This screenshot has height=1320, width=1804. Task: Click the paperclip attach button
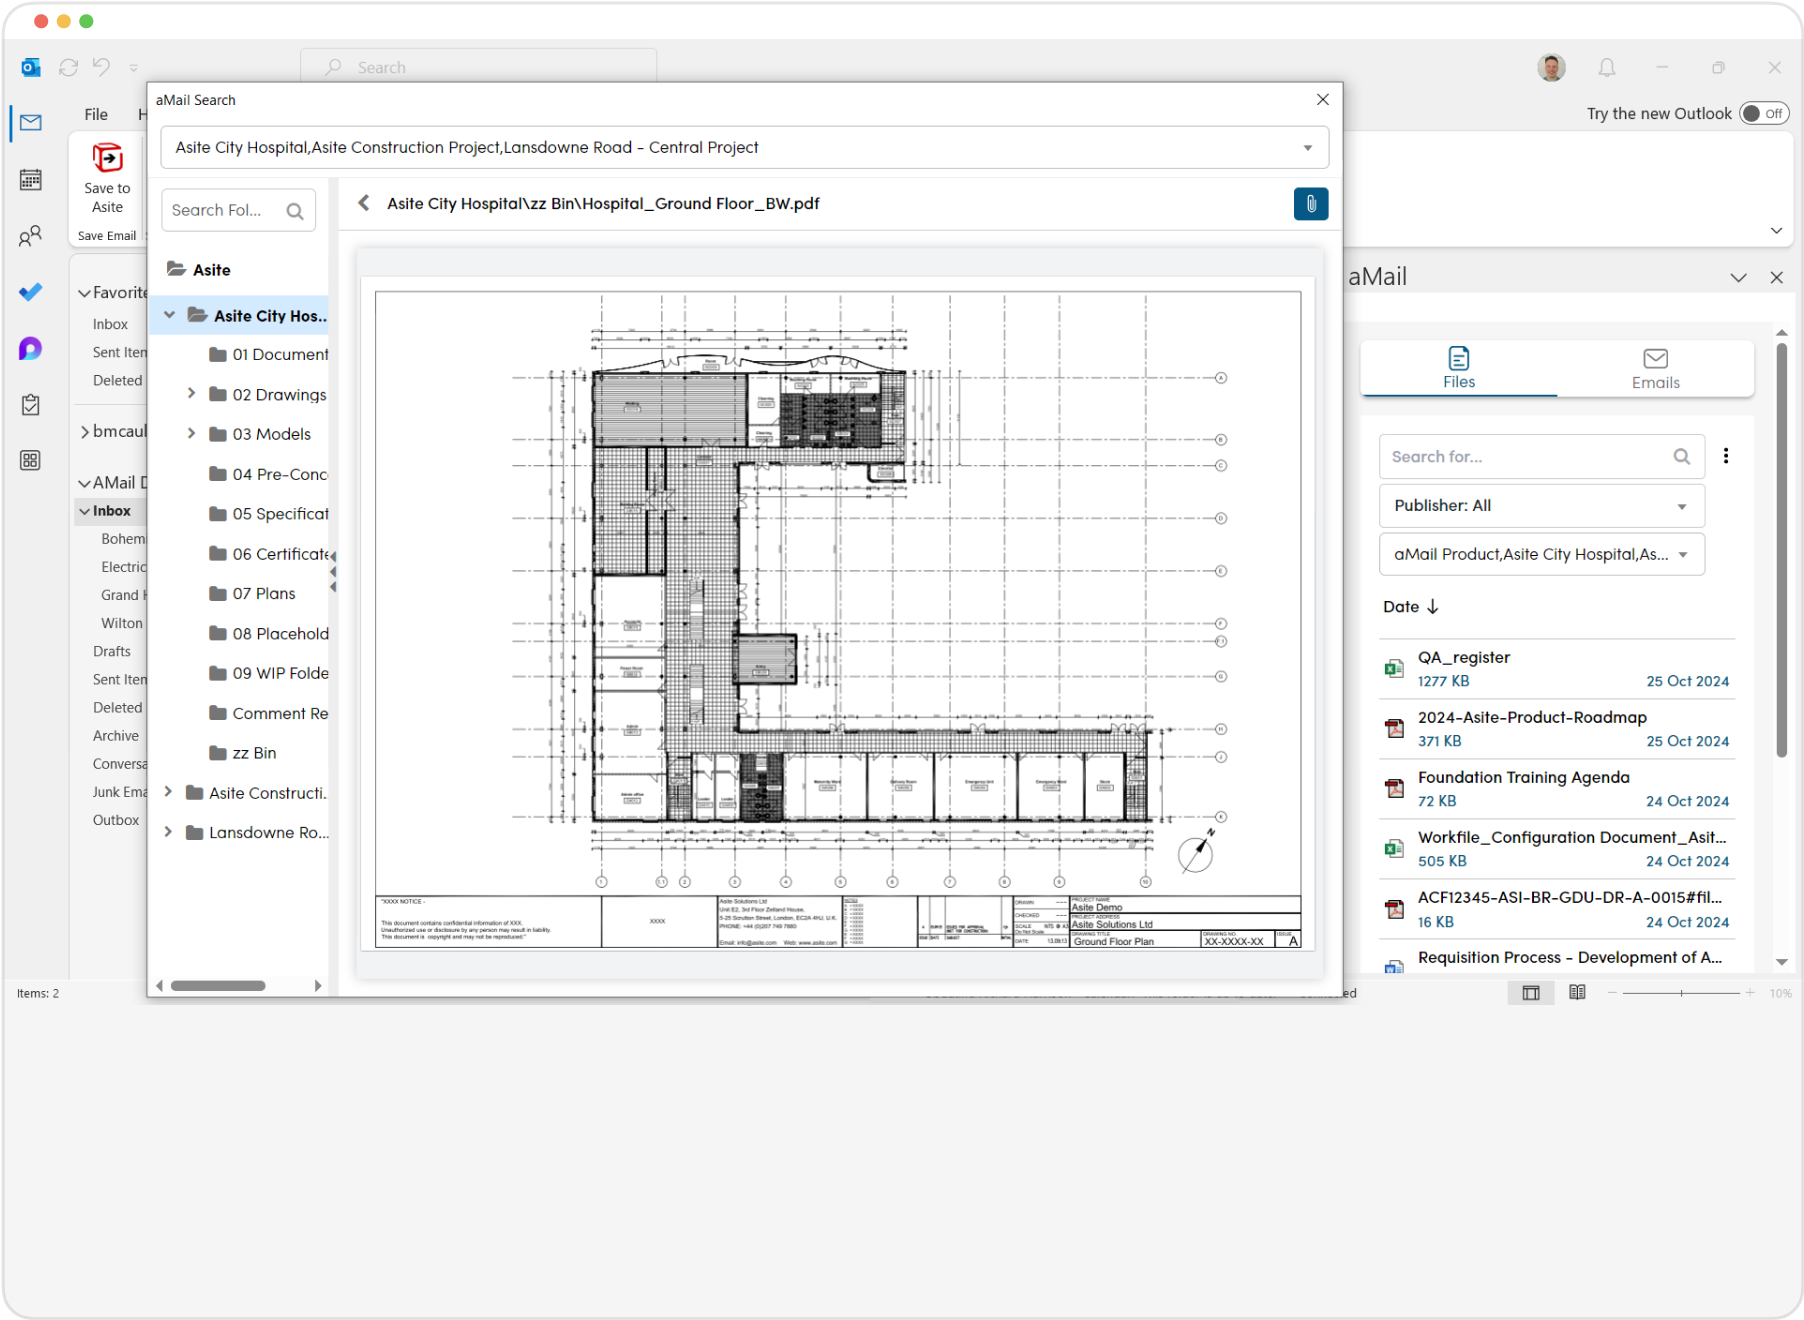(1310, 204)
